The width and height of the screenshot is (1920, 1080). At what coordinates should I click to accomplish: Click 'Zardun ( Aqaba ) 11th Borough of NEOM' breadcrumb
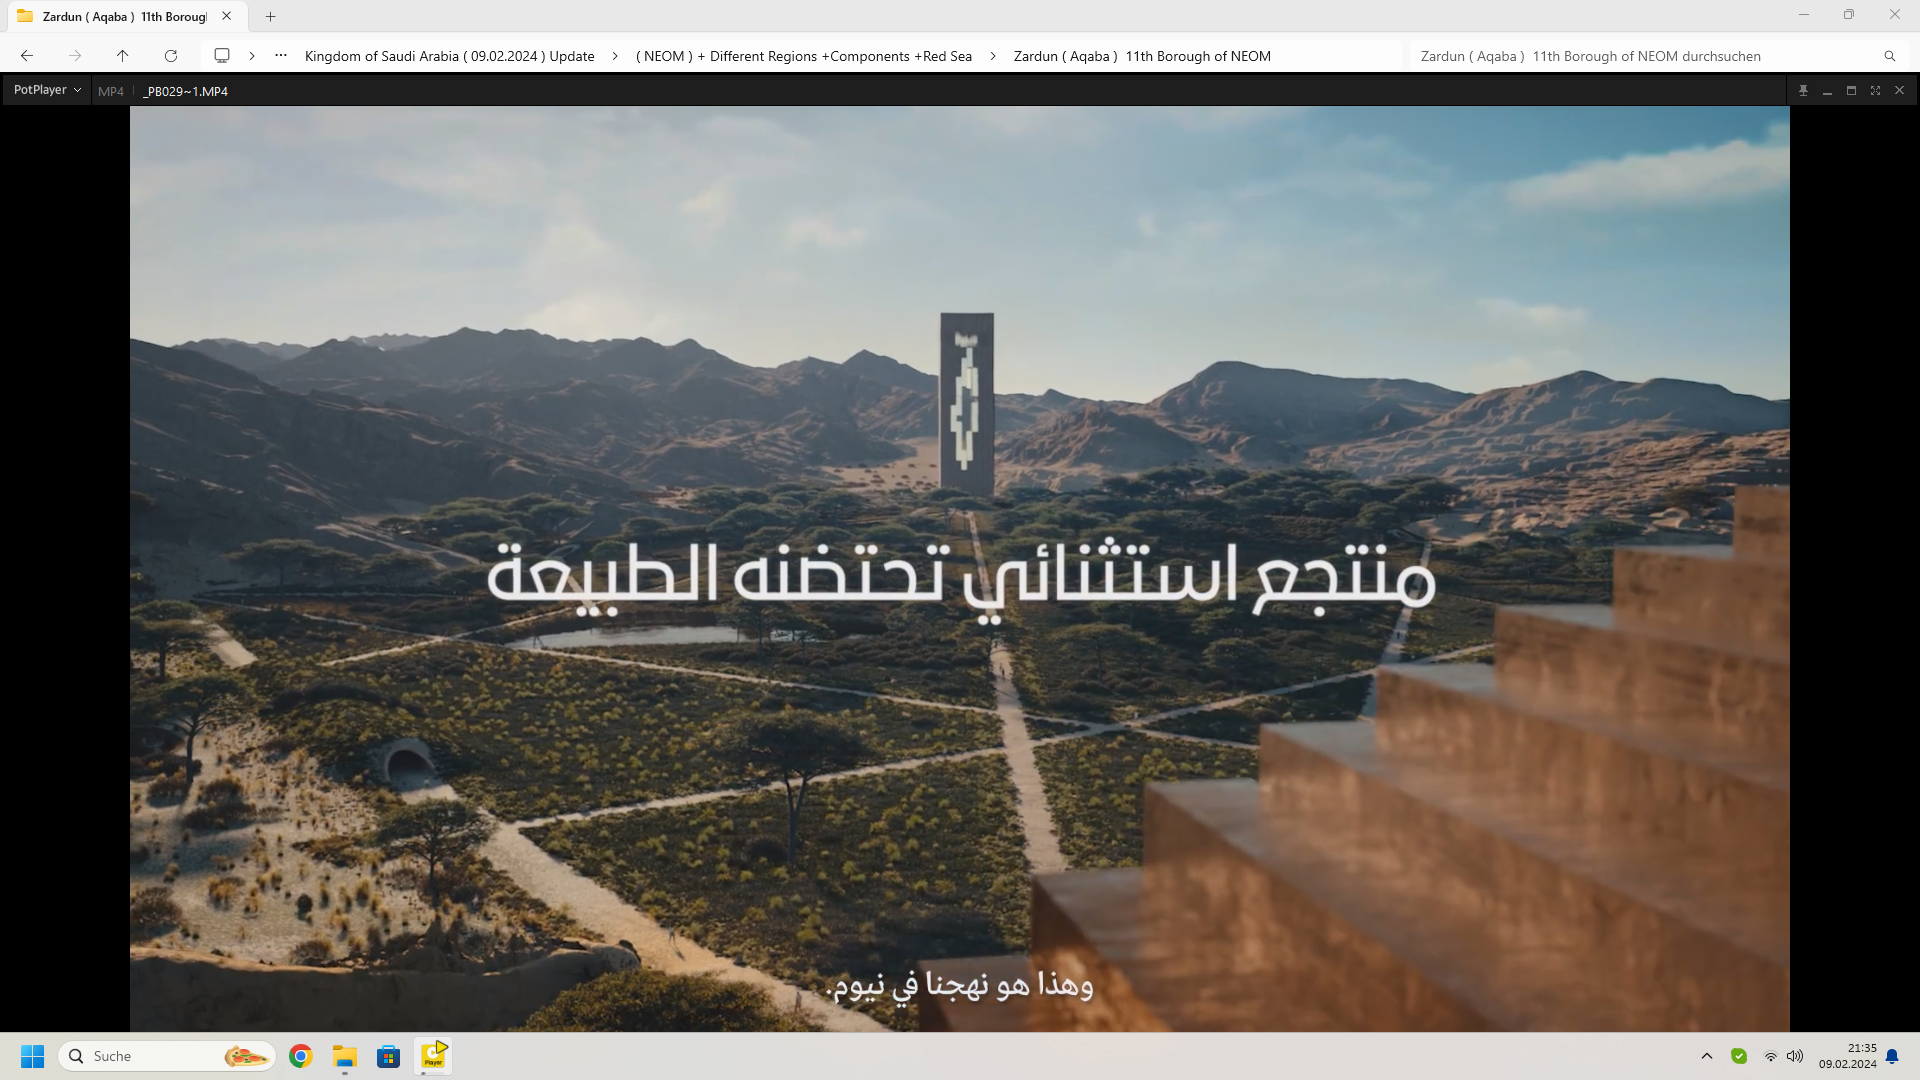pos(1142,56)
